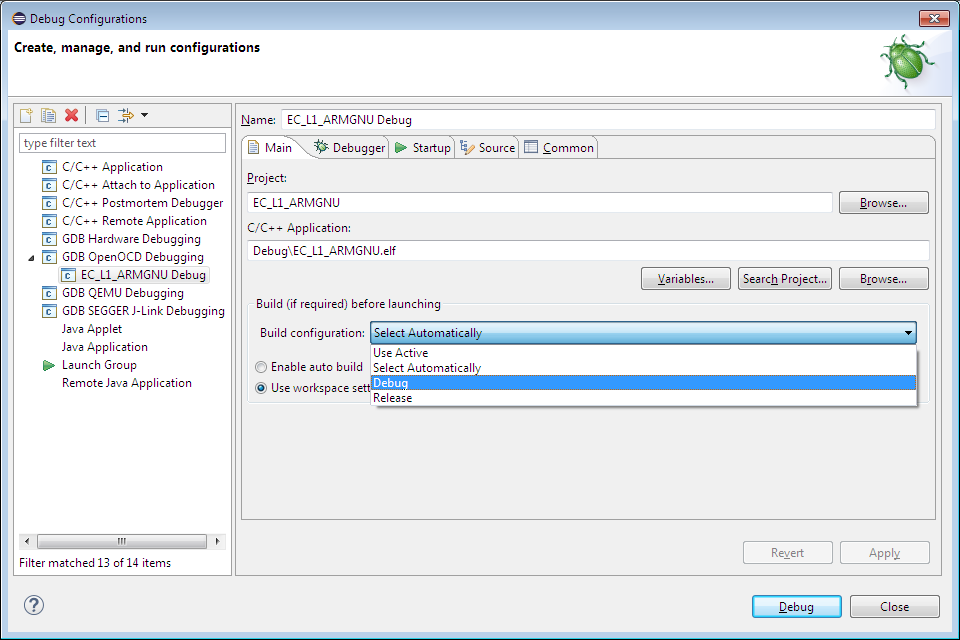The width and height of the screenshot is (960, 640).
Task: Collapse the GDB OpenOCD Debugging tree node
Action: (32, 256)
